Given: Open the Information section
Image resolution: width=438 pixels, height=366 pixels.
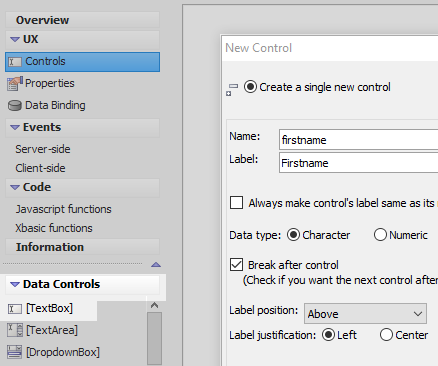Looking at the screenshot, I should tap(82, 247).
